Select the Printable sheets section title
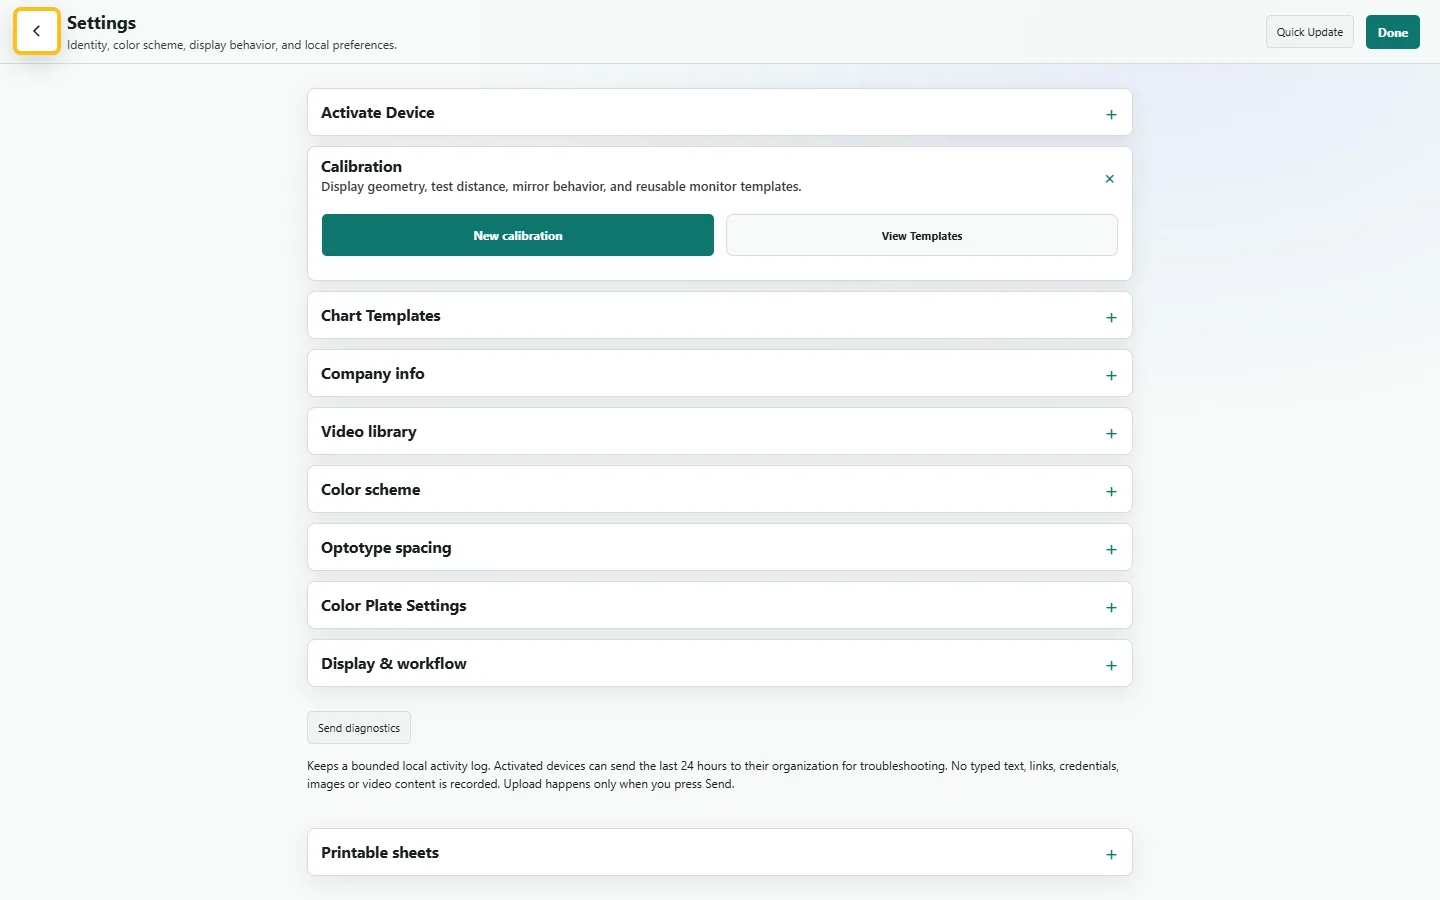 pos(380,853)
